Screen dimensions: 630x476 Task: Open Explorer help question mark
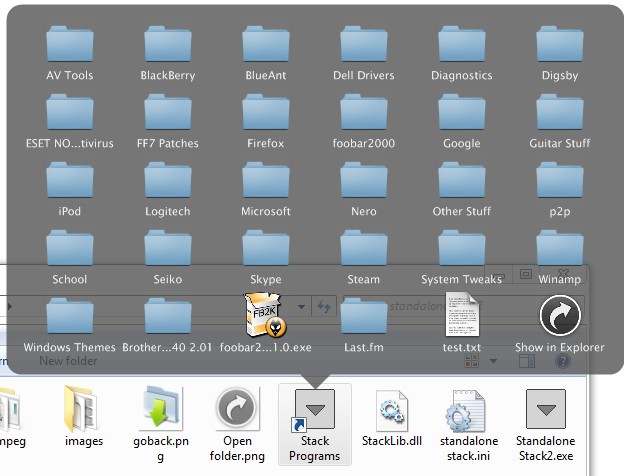(563, 361)
